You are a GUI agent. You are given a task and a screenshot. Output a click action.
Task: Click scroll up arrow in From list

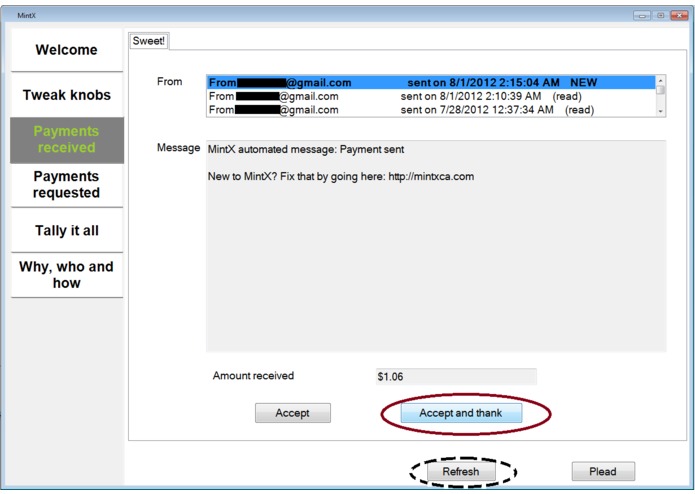tap(660, 80)
